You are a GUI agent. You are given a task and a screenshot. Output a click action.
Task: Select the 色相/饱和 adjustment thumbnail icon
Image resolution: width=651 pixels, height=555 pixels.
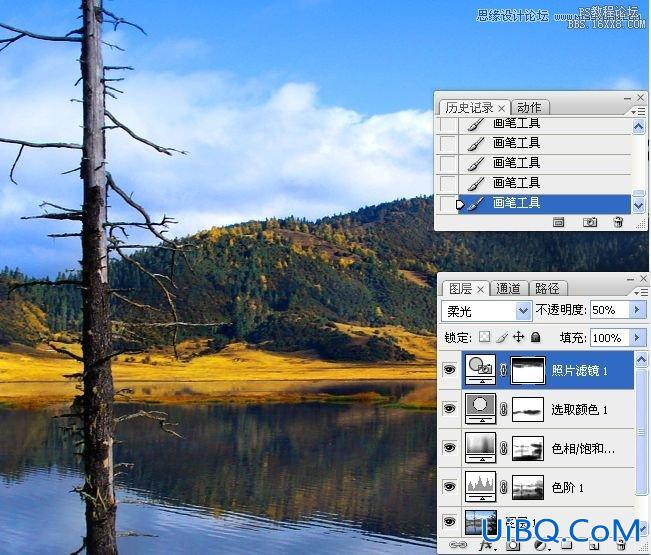tap(480, 447)
